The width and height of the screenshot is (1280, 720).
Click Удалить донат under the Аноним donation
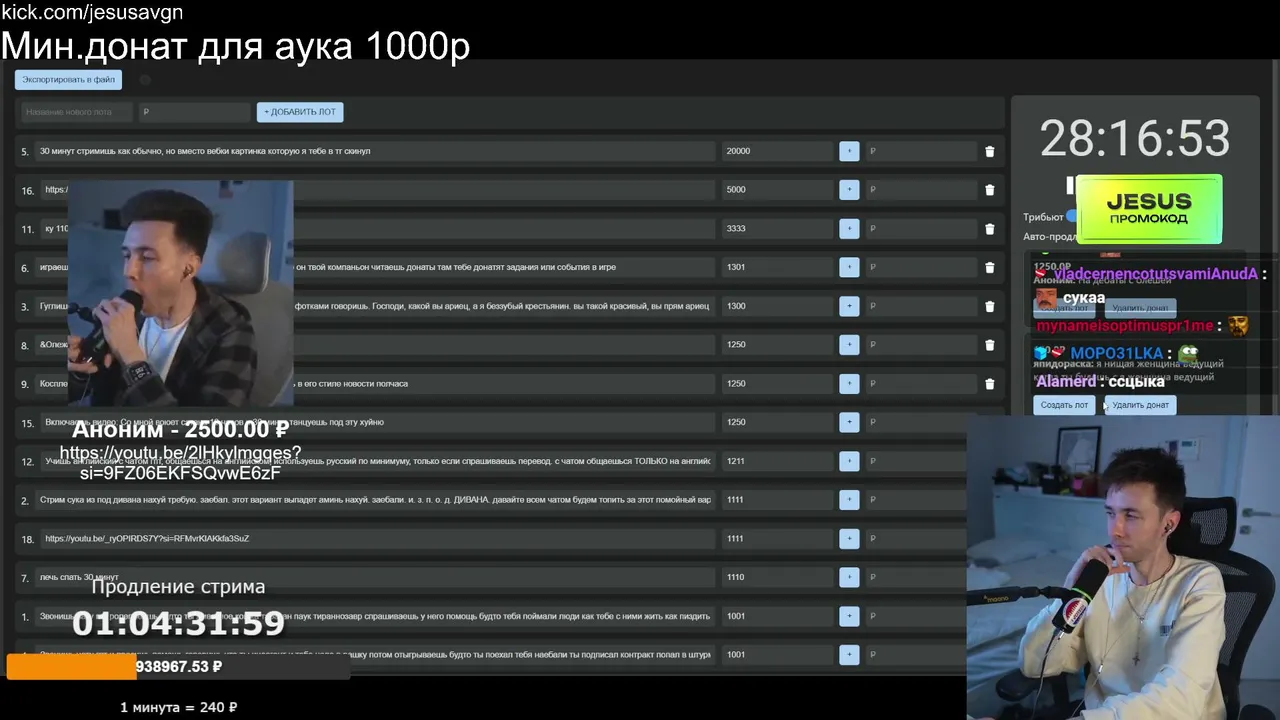point(1140,308)
